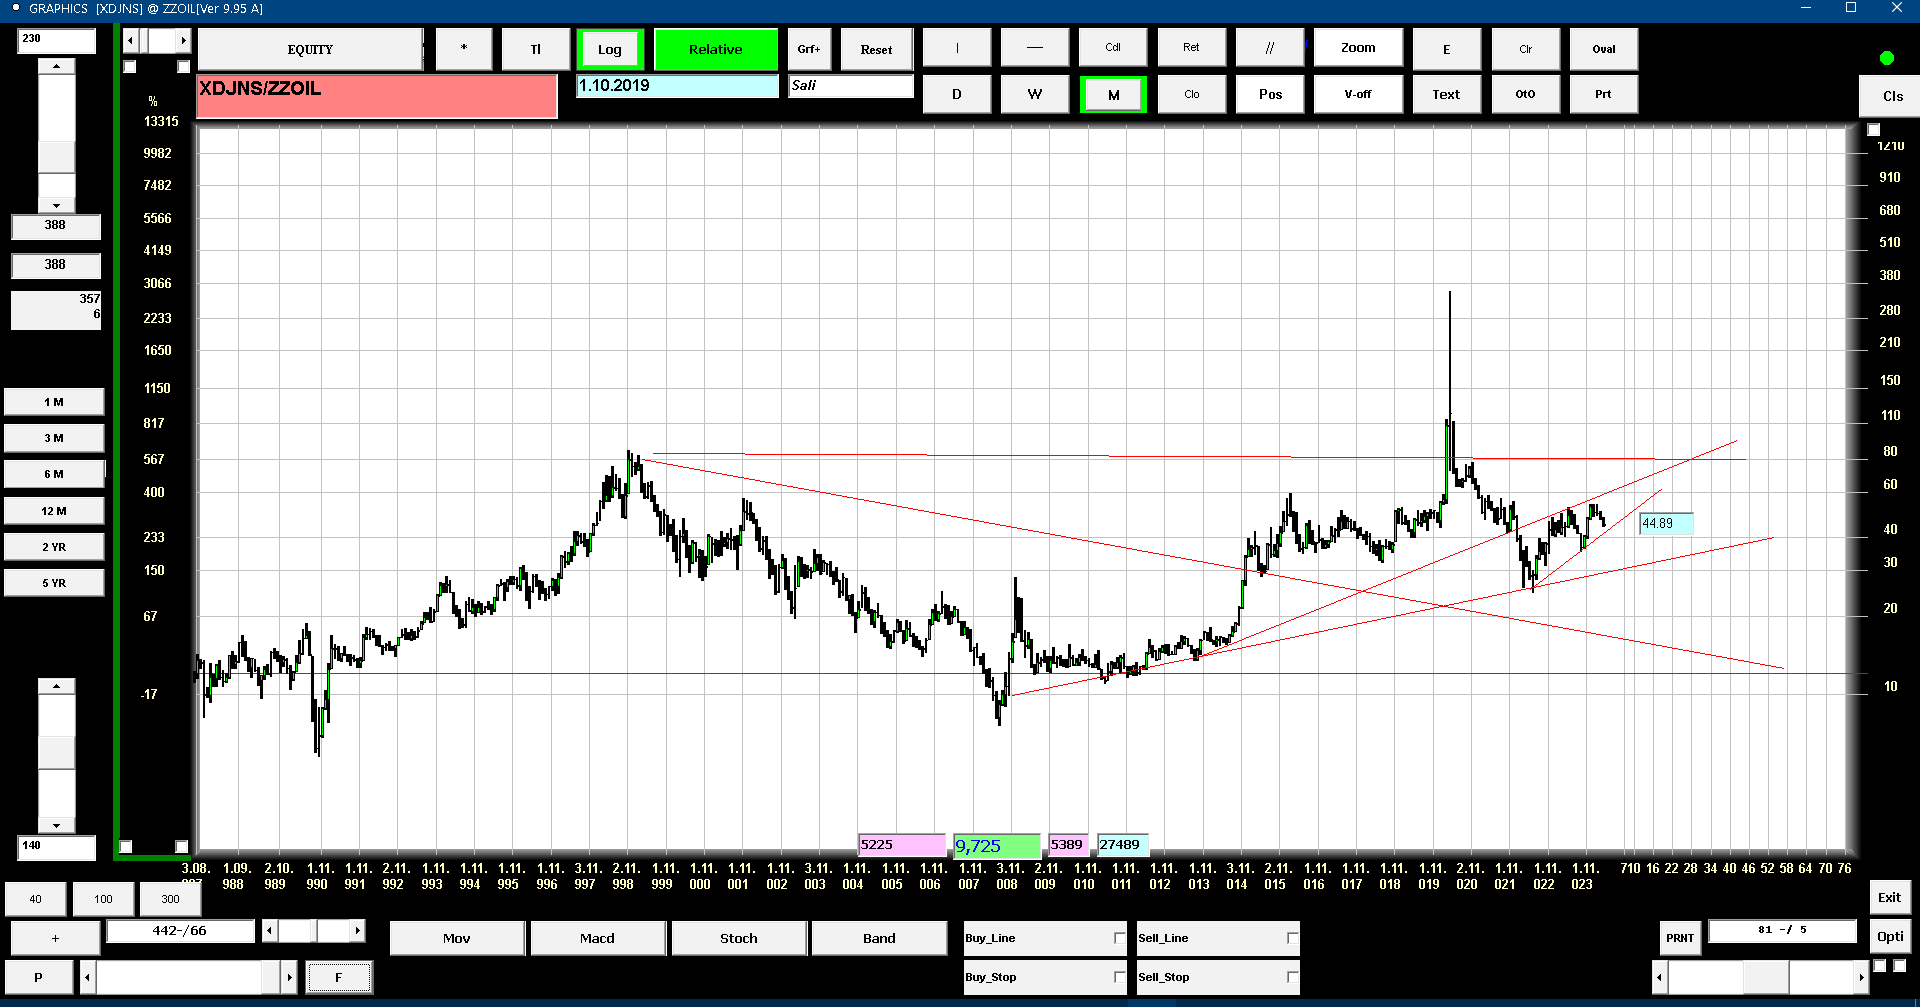Click the top-left scroll up arrow

coord(57,67)
